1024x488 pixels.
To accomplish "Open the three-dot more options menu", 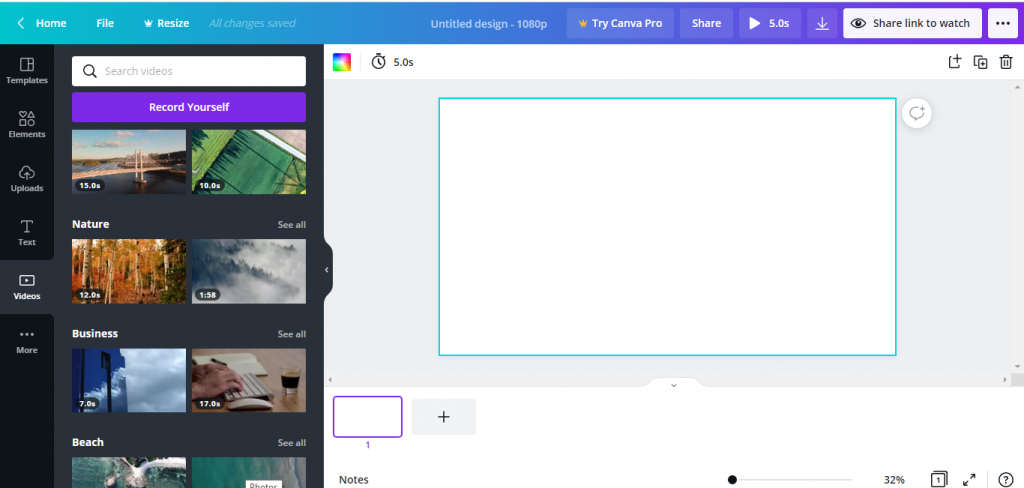I will (1003, 24).
